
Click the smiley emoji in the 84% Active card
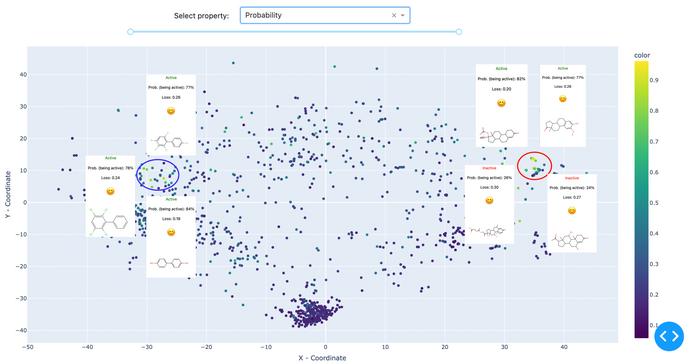tap(171, 232)
